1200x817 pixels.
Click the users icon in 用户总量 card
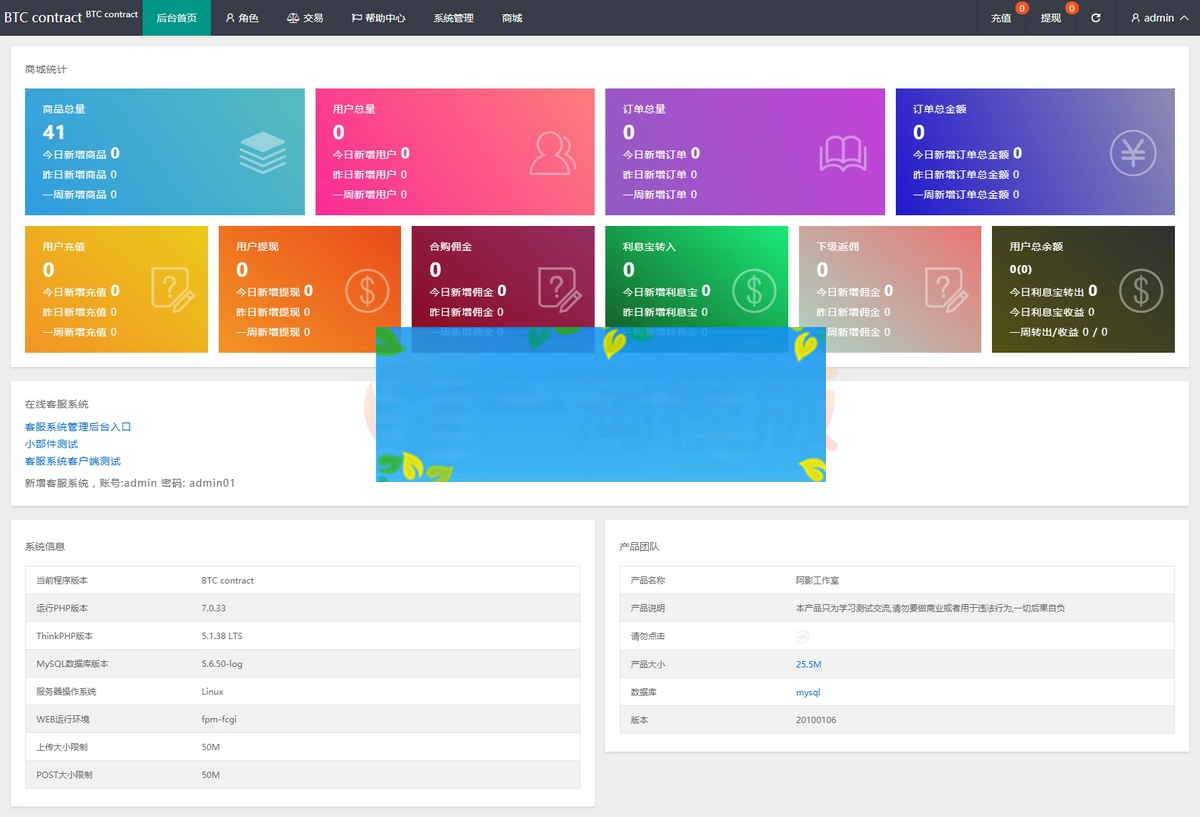553,153
